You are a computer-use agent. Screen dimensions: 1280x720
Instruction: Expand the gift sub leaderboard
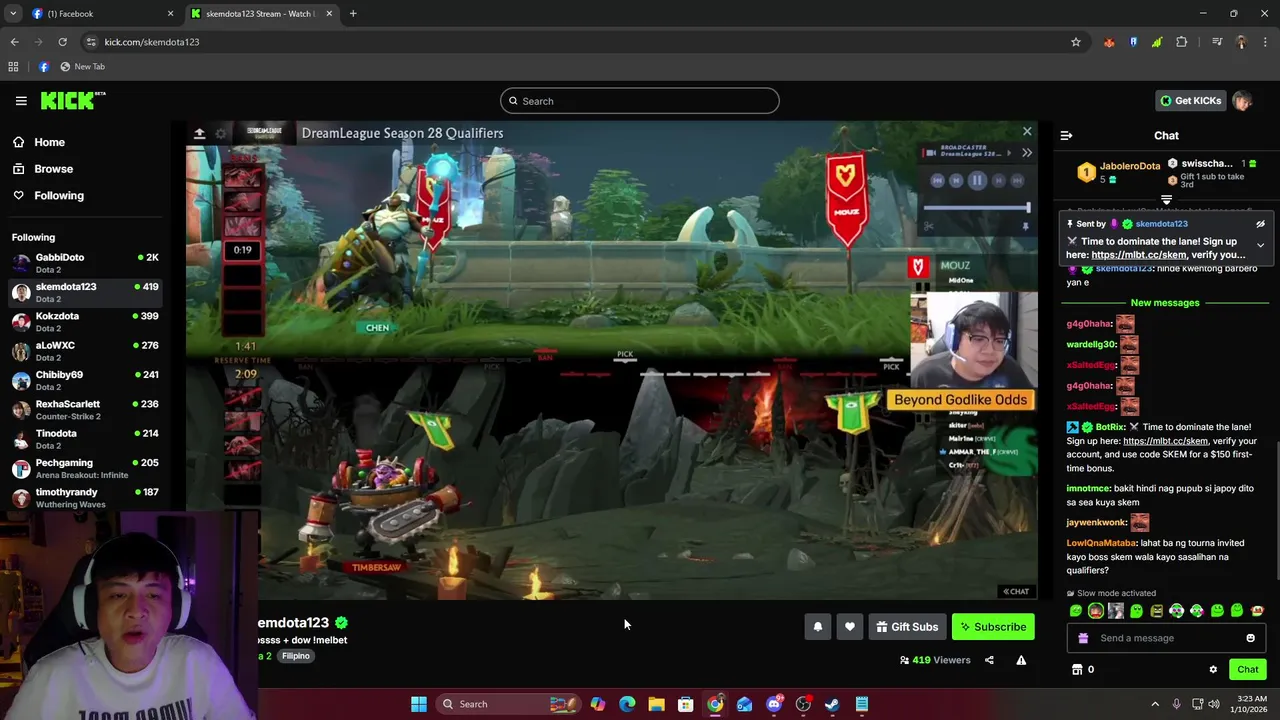tap(1166, 200)
